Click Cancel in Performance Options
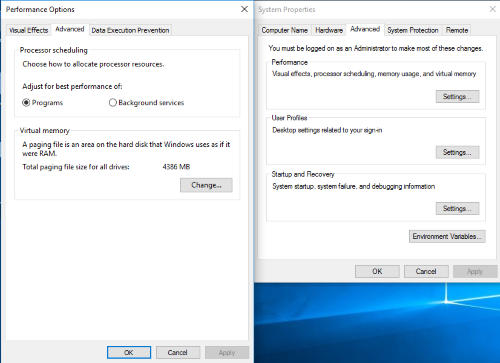The image size is (500, 363). pyautogui.click(x=178, y=352)
